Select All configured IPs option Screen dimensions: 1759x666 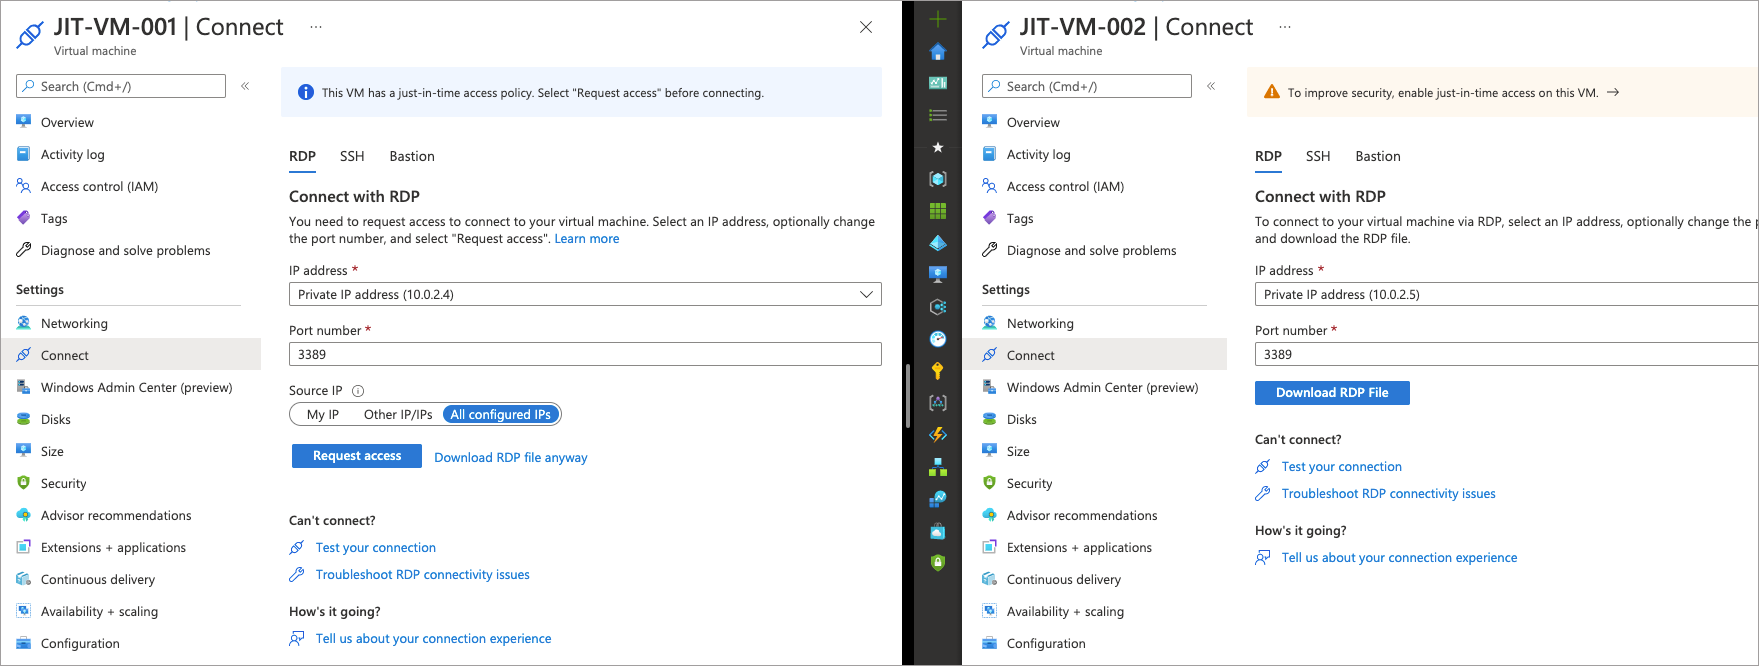point(501,414)
